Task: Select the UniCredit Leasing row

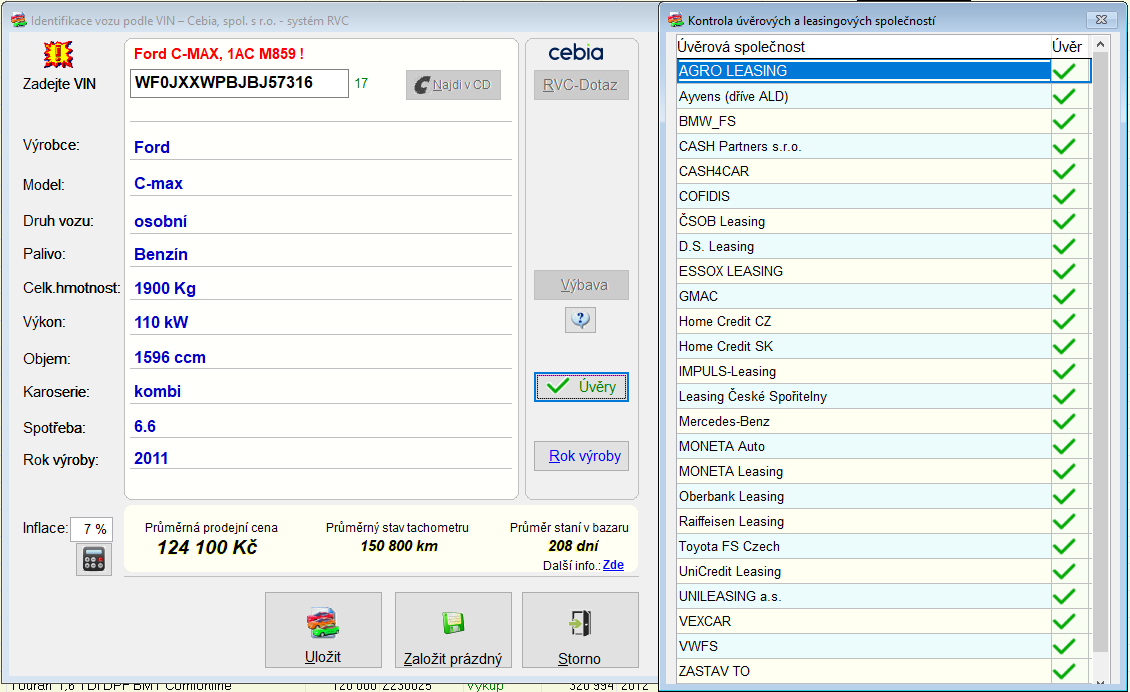Action: tap(884, 572)
